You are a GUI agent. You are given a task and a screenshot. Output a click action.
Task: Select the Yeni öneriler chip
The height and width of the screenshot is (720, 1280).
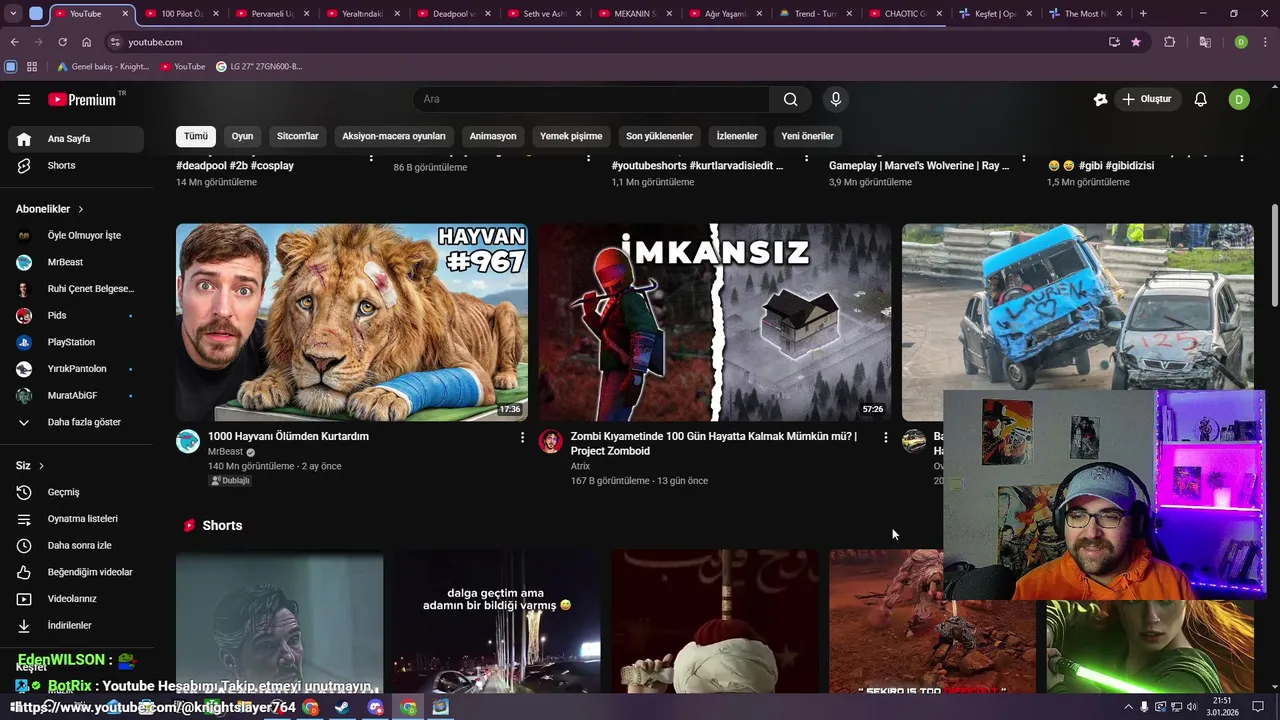click(808, 136)
